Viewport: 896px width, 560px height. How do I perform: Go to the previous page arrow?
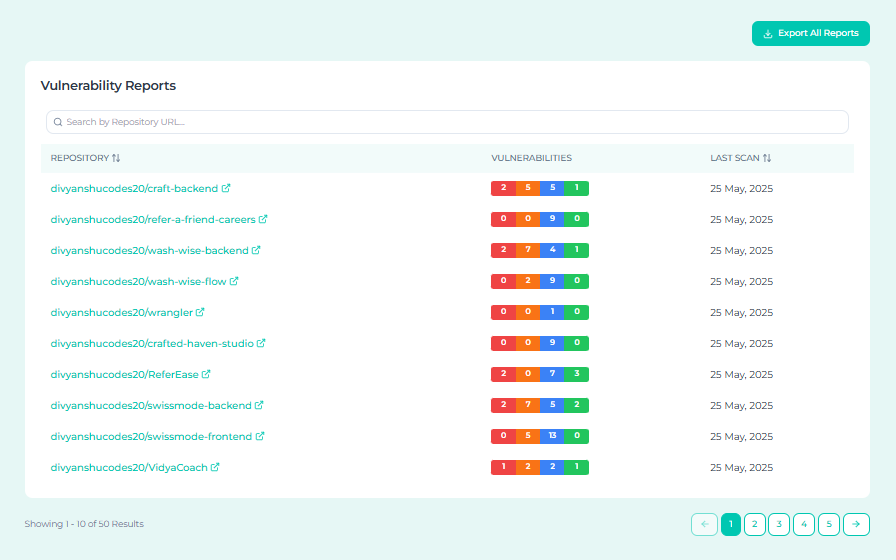704,524
